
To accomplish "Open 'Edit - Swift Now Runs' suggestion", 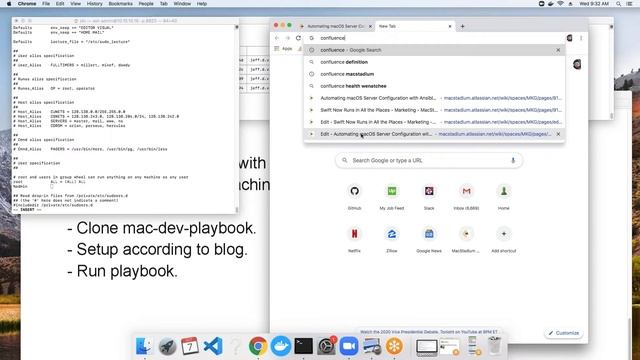I will [x=434, y=122].
